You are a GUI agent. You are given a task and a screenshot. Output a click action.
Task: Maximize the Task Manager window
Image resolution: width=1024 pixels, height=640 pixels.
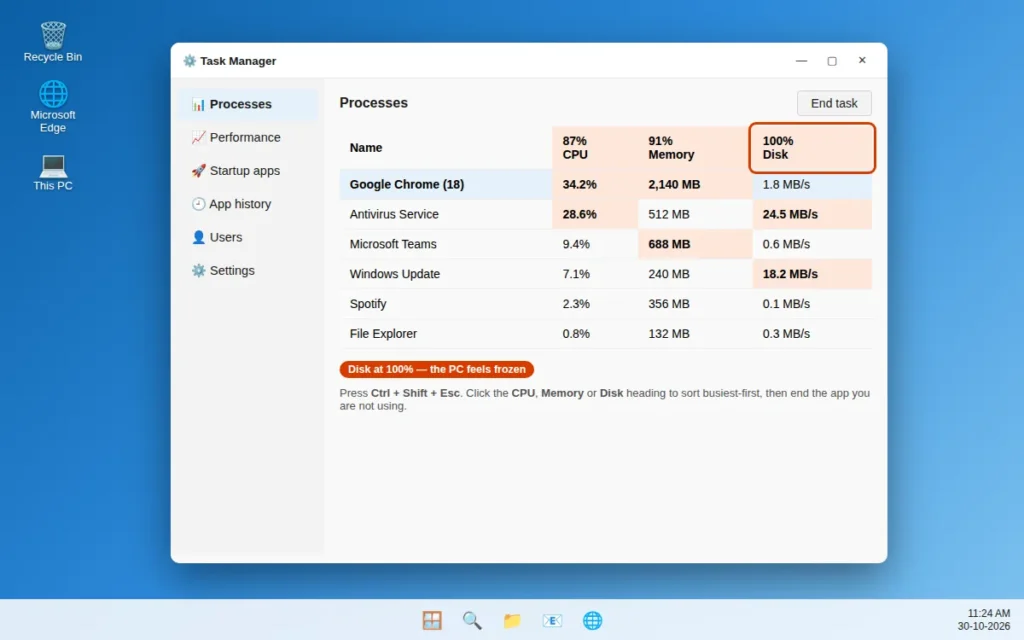[x=831, y=61]
